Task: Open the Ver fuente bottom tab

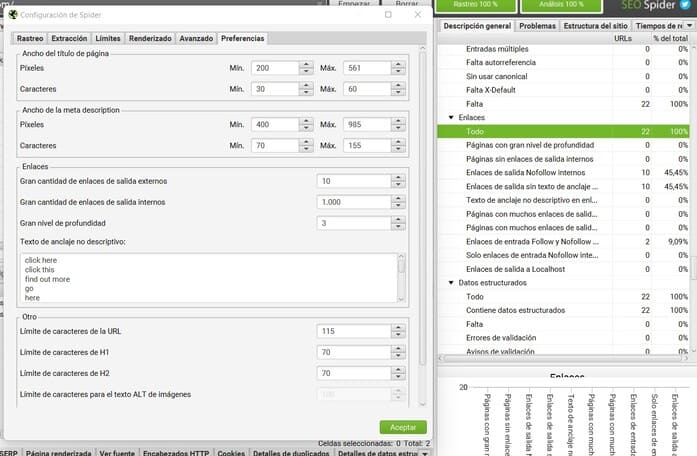Action: 117,453
